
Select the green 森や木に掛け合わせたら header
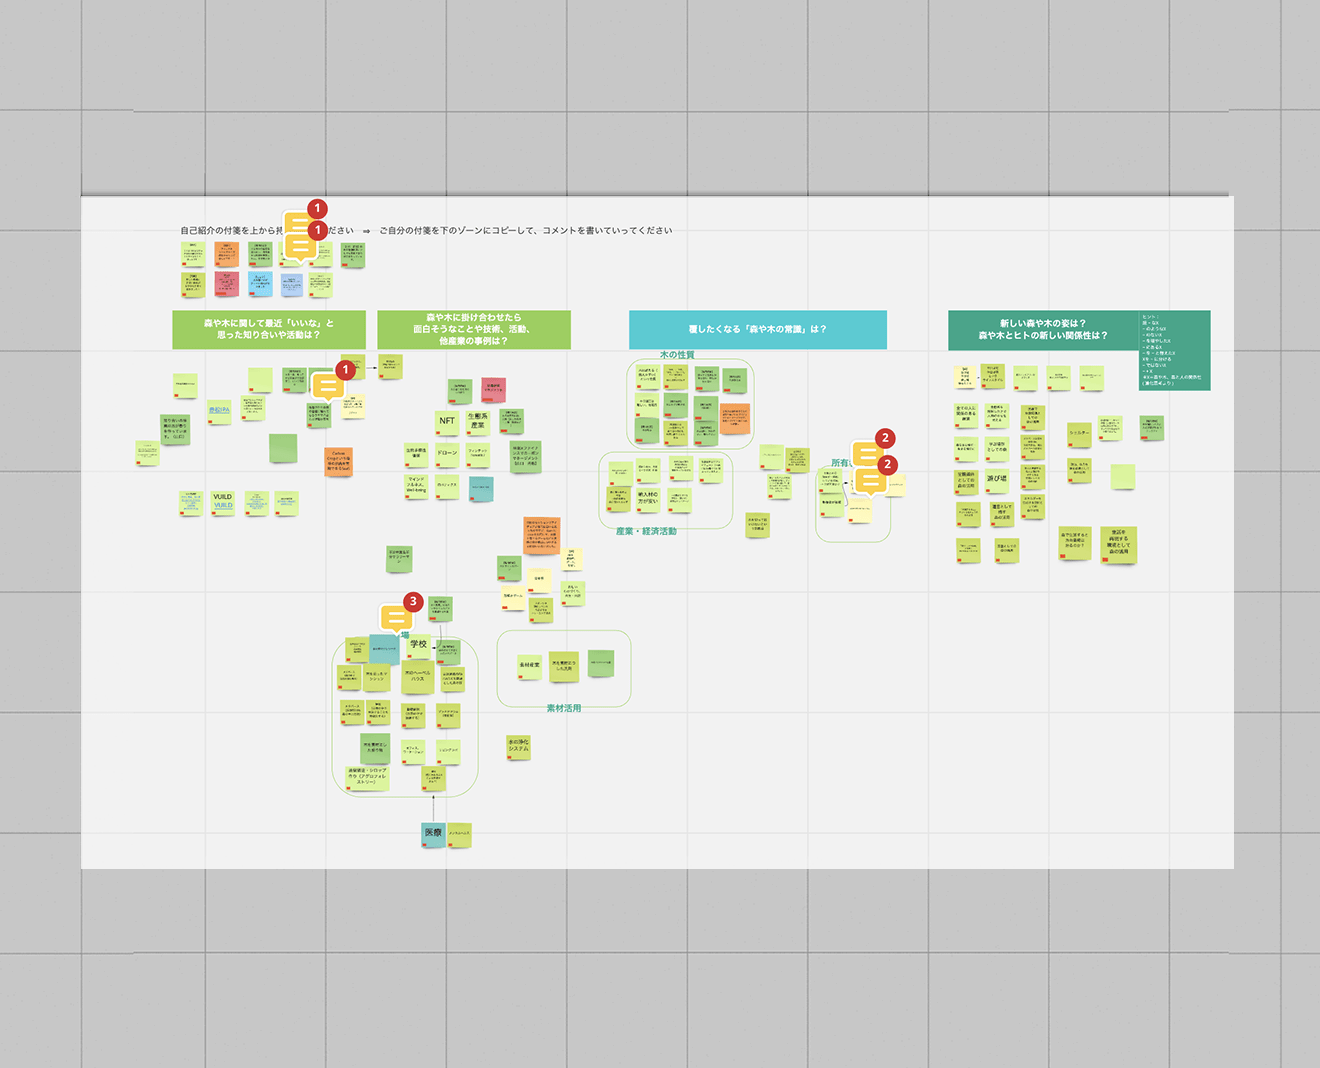473,329
